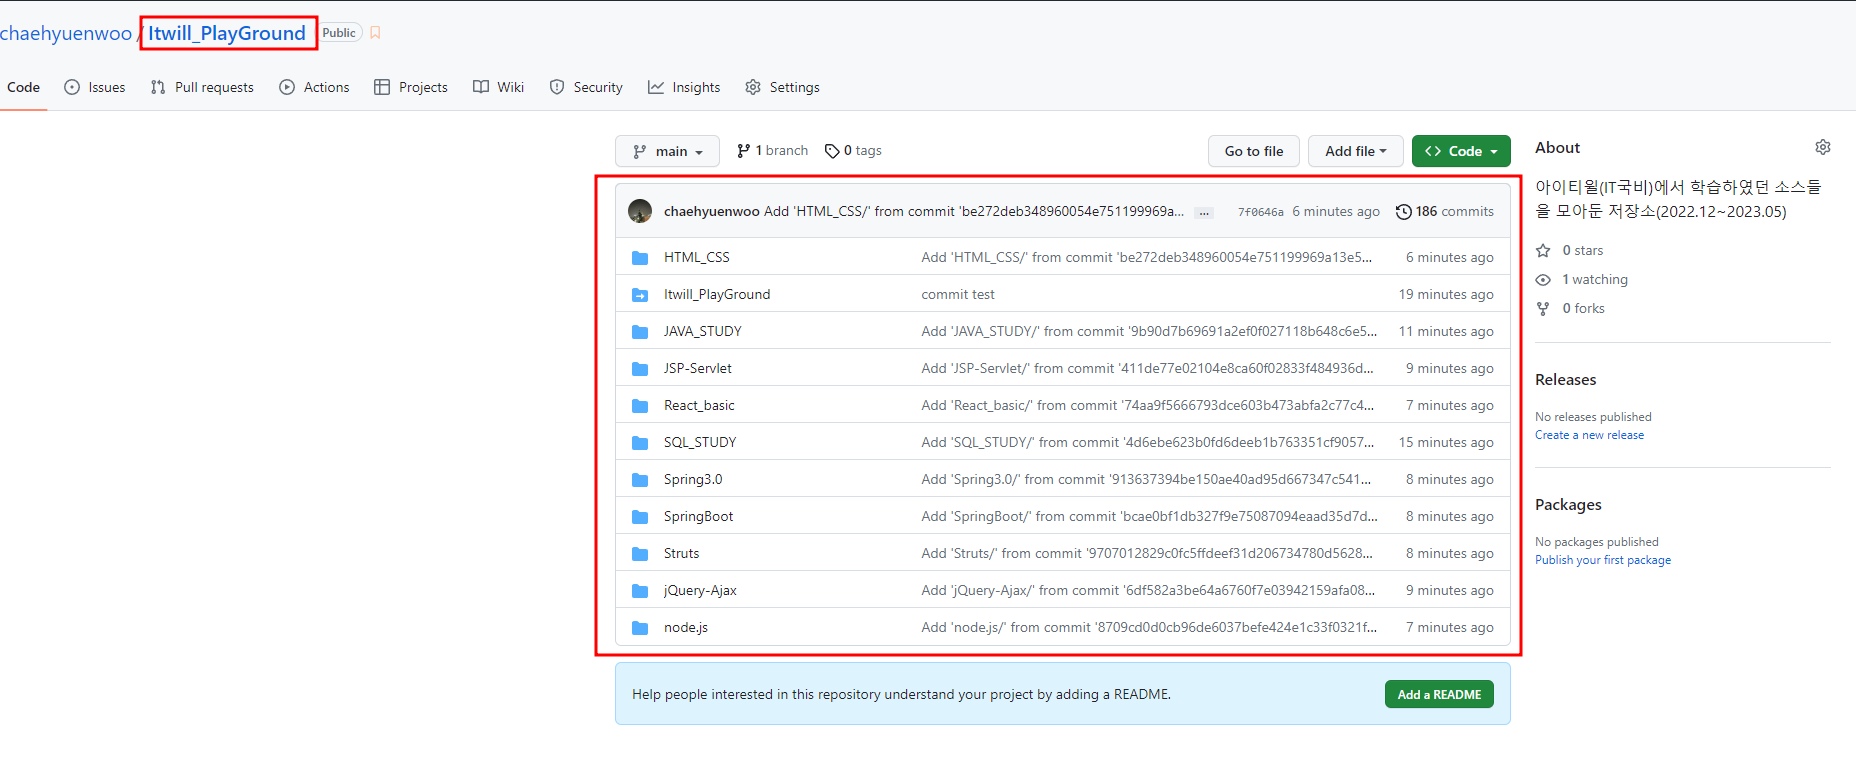
Task: Expand the commit message ellipsis button
Action: (x=1204, y=212)
